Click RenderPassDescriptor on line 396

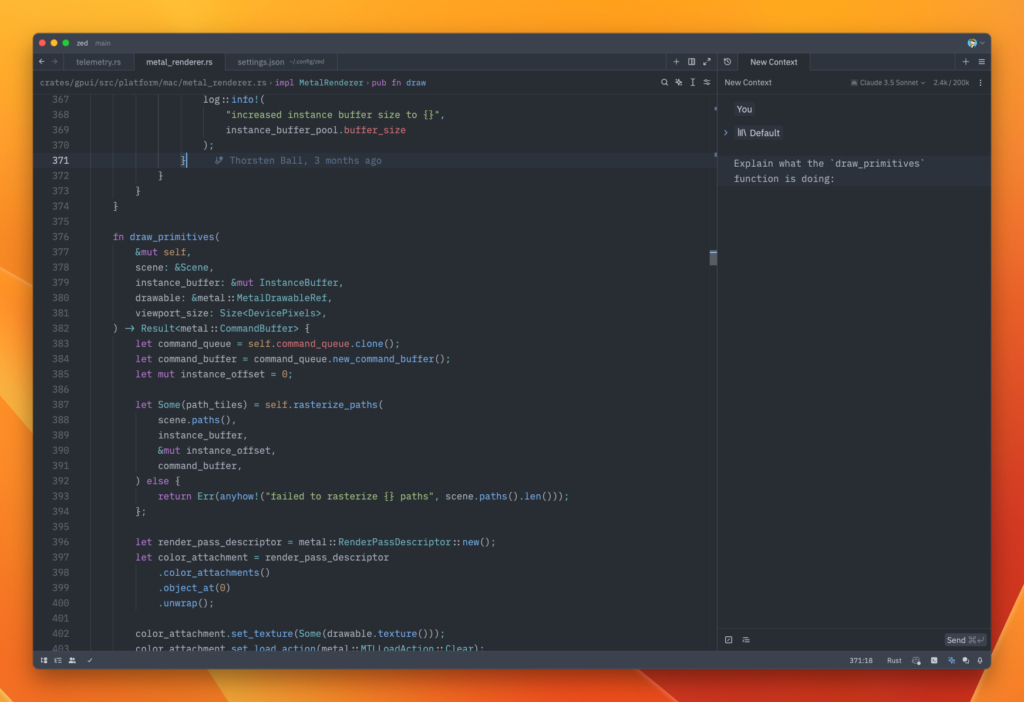click(x=394, y=542)
